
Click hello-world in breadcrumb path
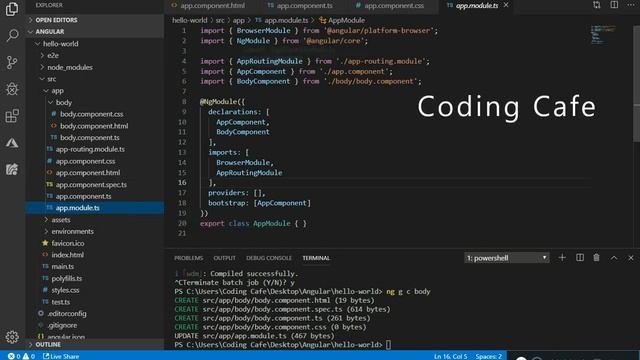tap(189, 20)
